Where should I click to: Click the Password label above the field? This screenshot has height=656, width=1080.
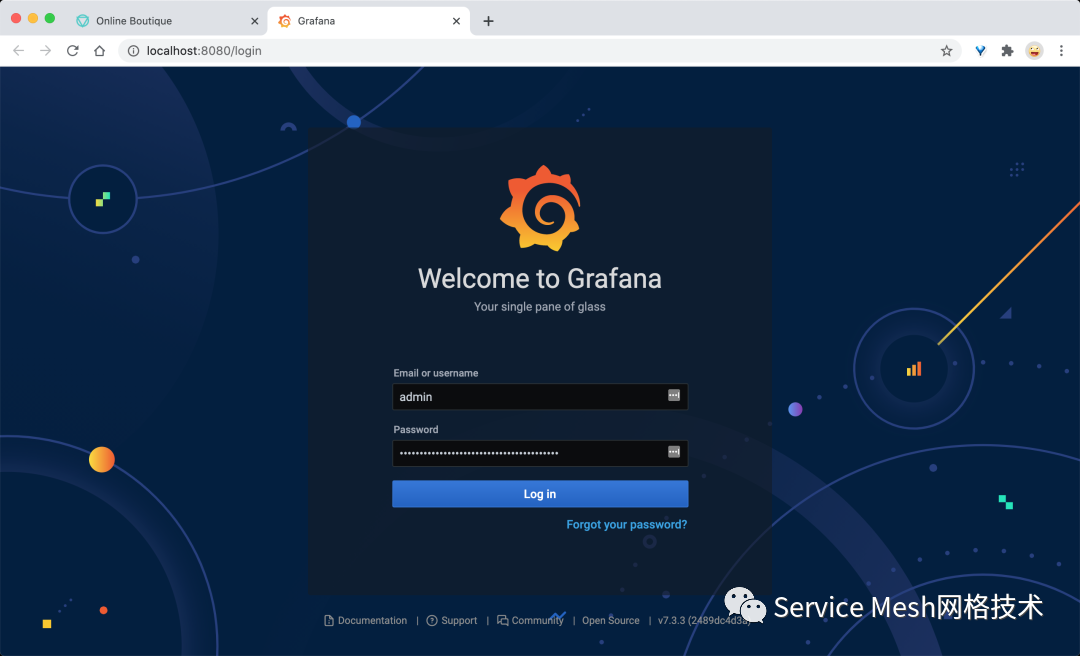pyautogui.click(x=416, y=429)
